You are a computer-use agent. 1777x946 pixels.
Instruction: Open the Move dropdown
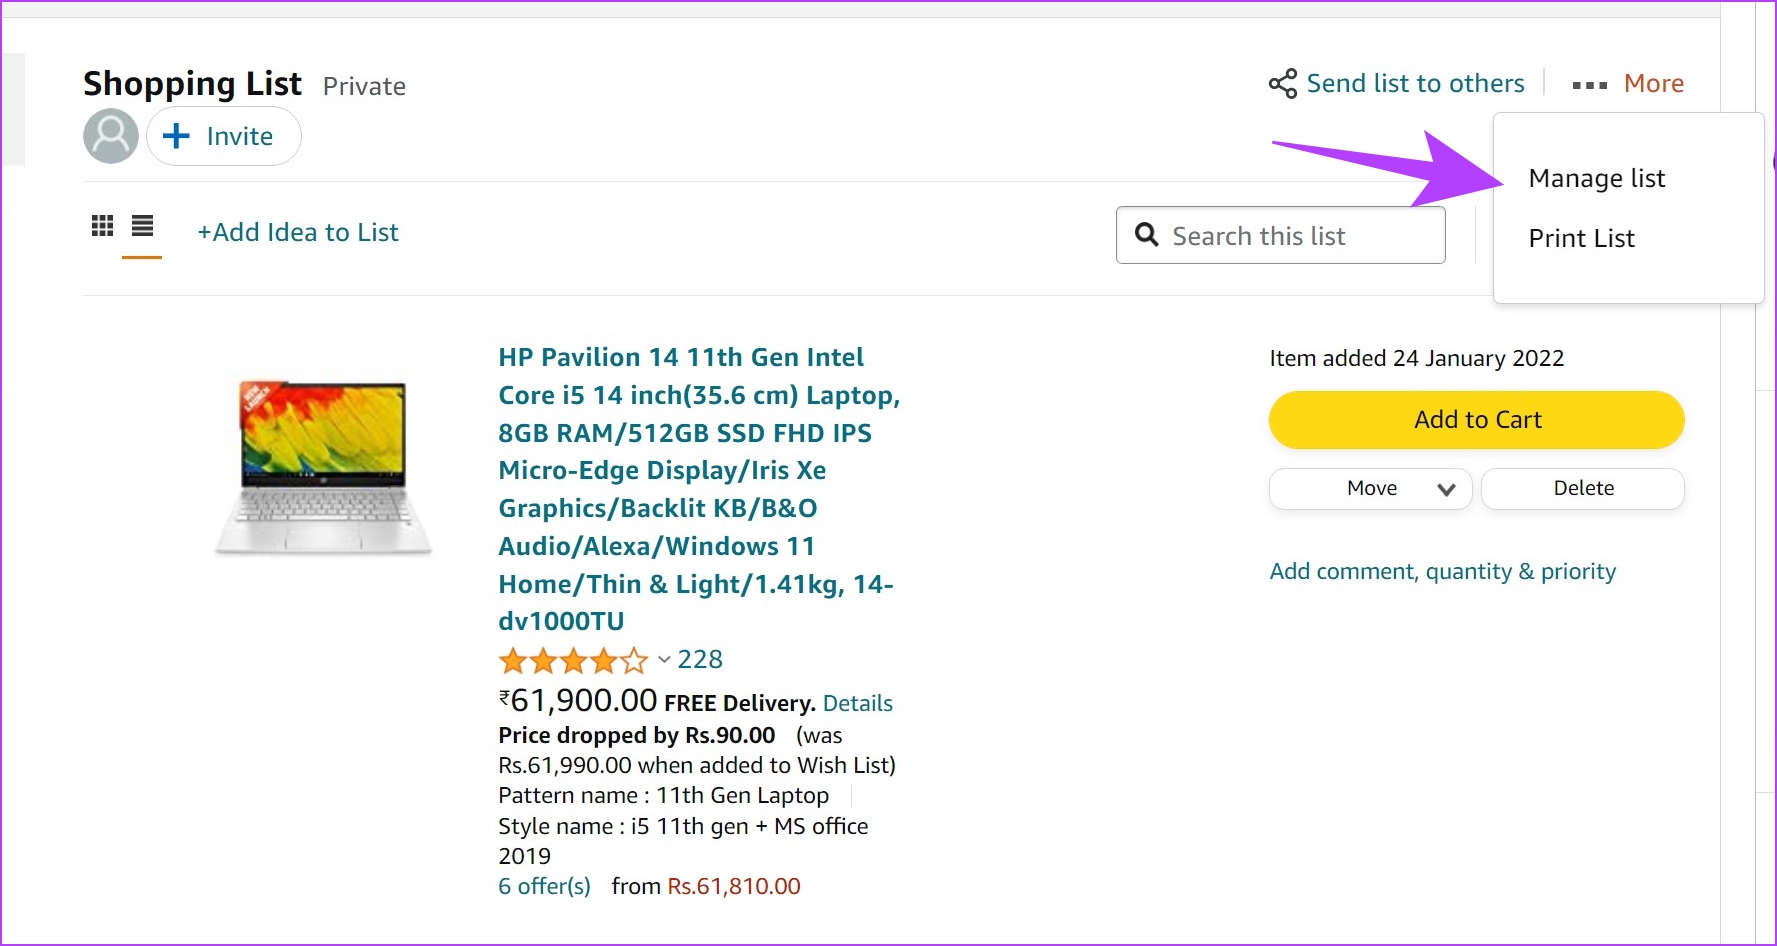(x=1370, y=489)
